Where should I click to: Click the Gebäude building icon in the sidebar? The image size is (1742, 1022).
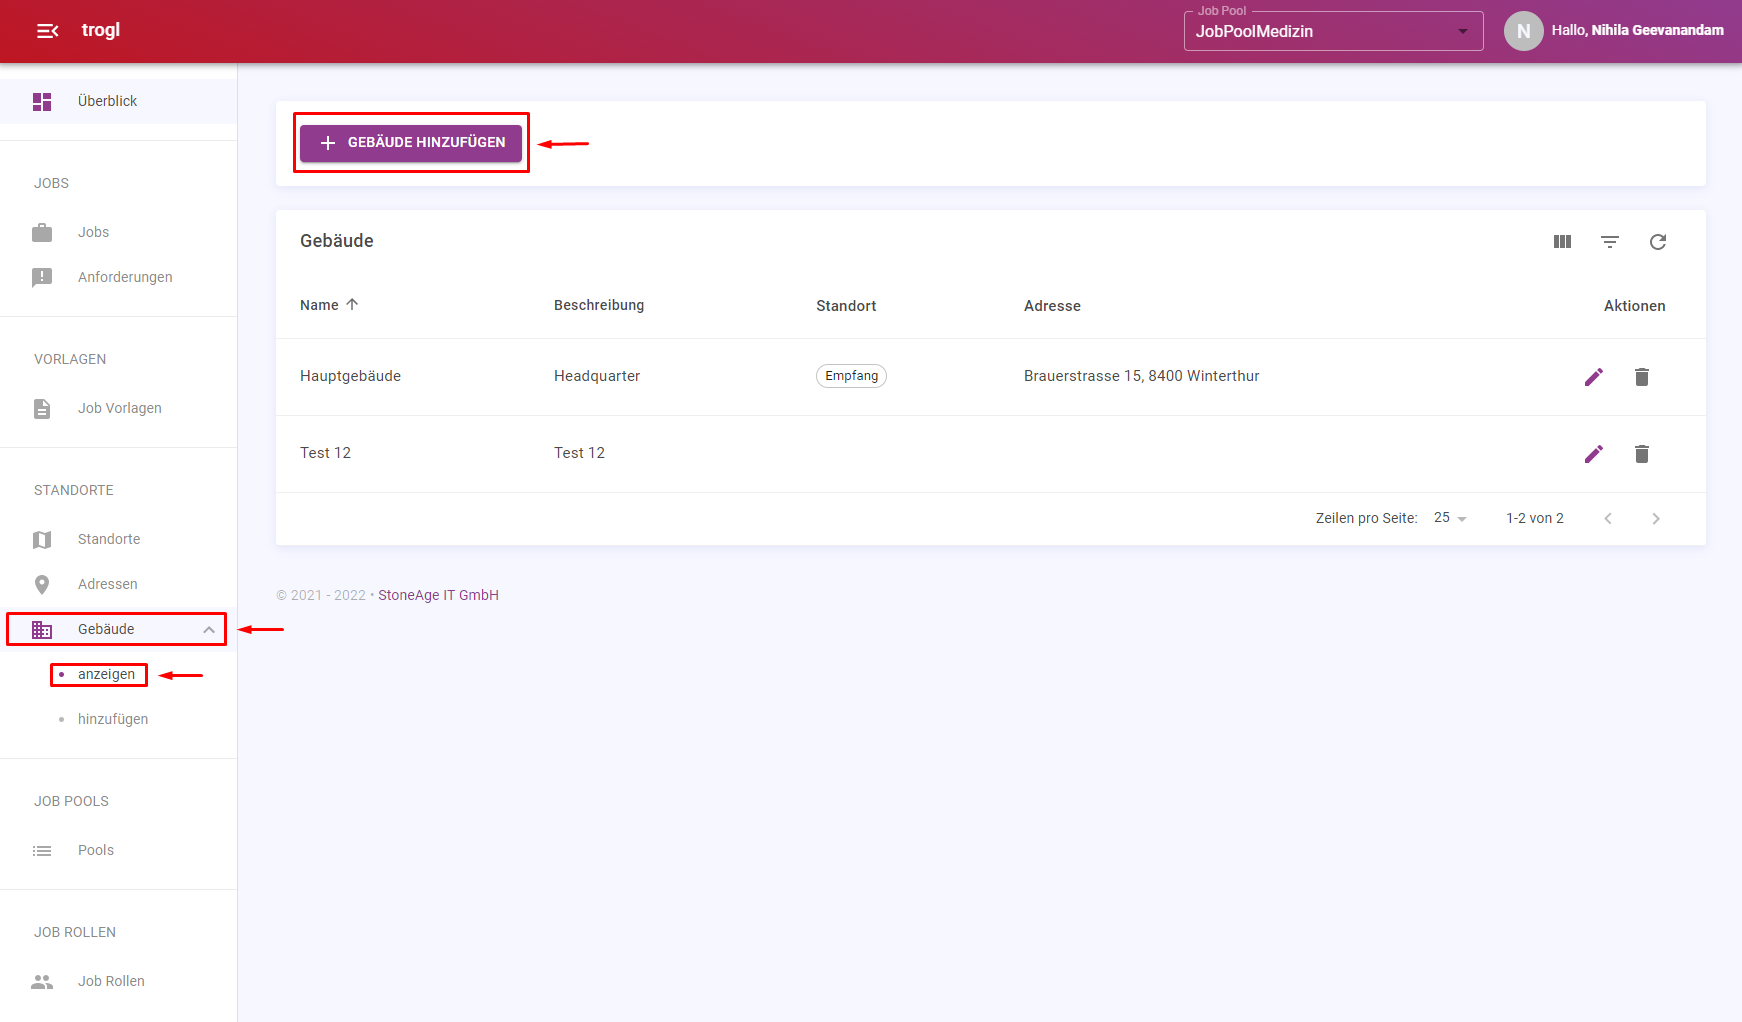pos(42,629)
